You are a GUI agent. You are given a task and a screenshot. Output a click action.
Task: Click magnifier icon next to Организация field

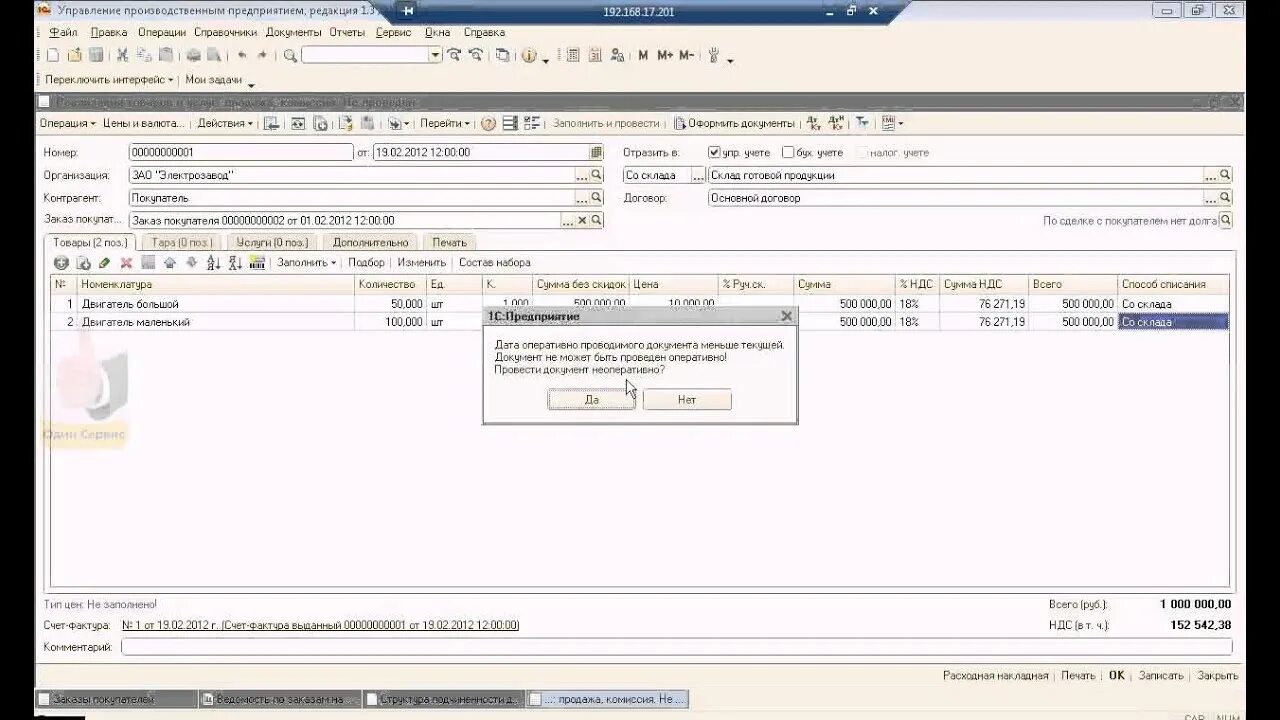(597, 175)
